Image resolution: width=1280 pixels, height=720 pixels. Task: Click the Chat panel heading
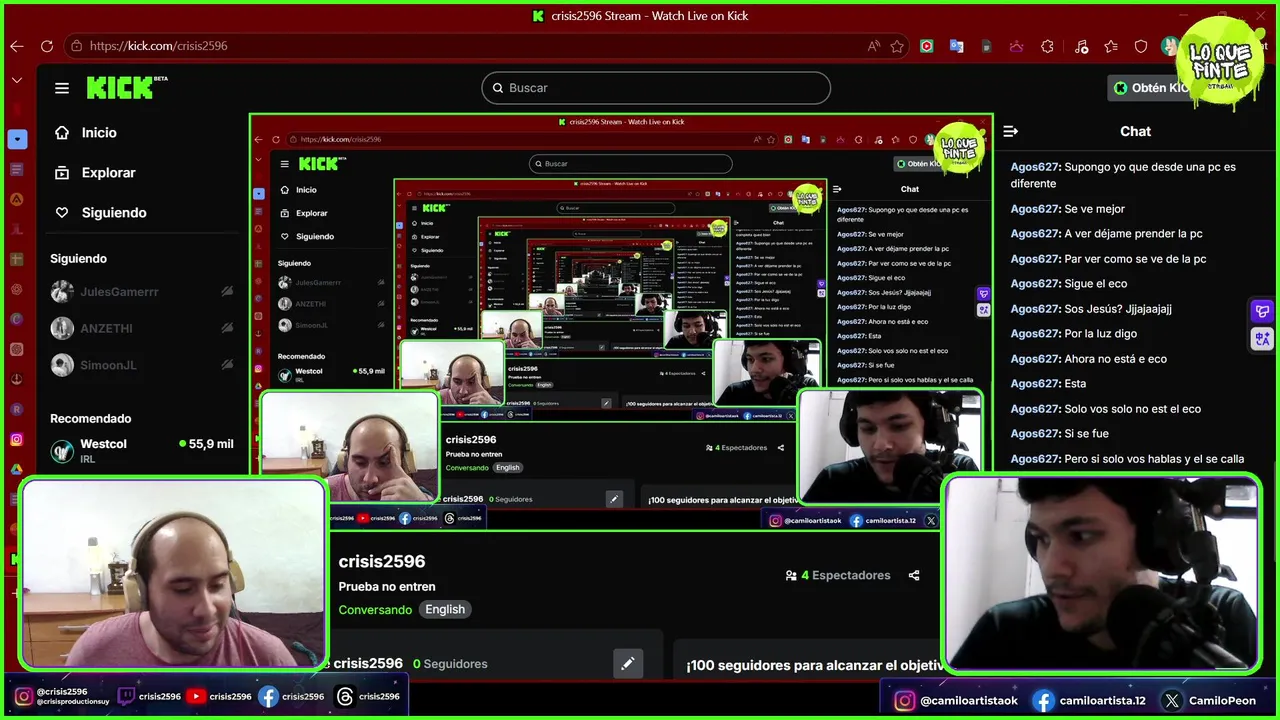1135,131
